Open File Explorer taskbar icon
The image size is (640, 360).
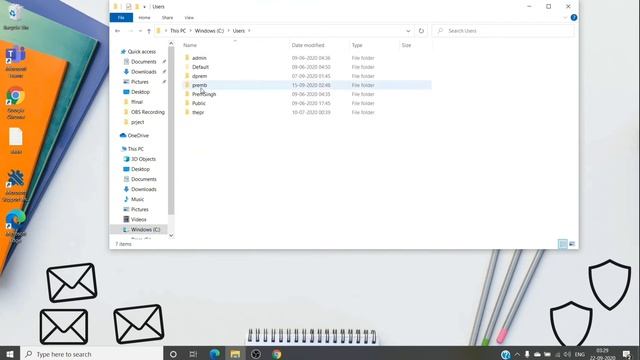[235, 354]
